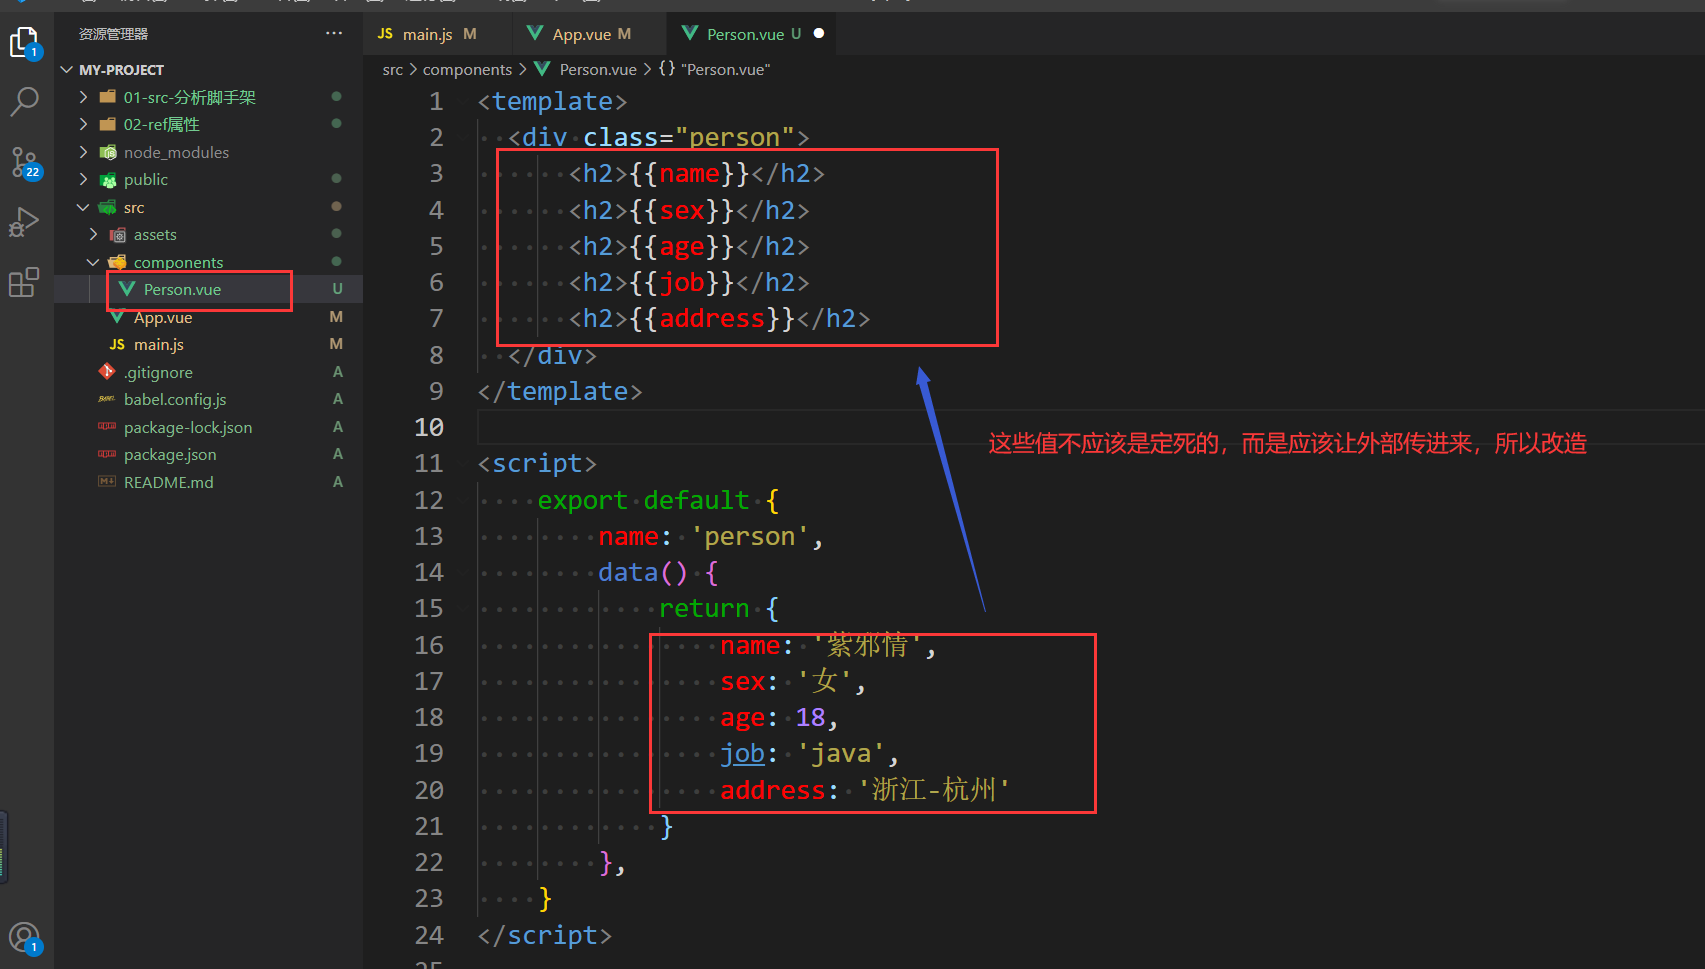Click the 资源管理器 panel title
The width and height of the screenshot is (1705, 969).
113,34
